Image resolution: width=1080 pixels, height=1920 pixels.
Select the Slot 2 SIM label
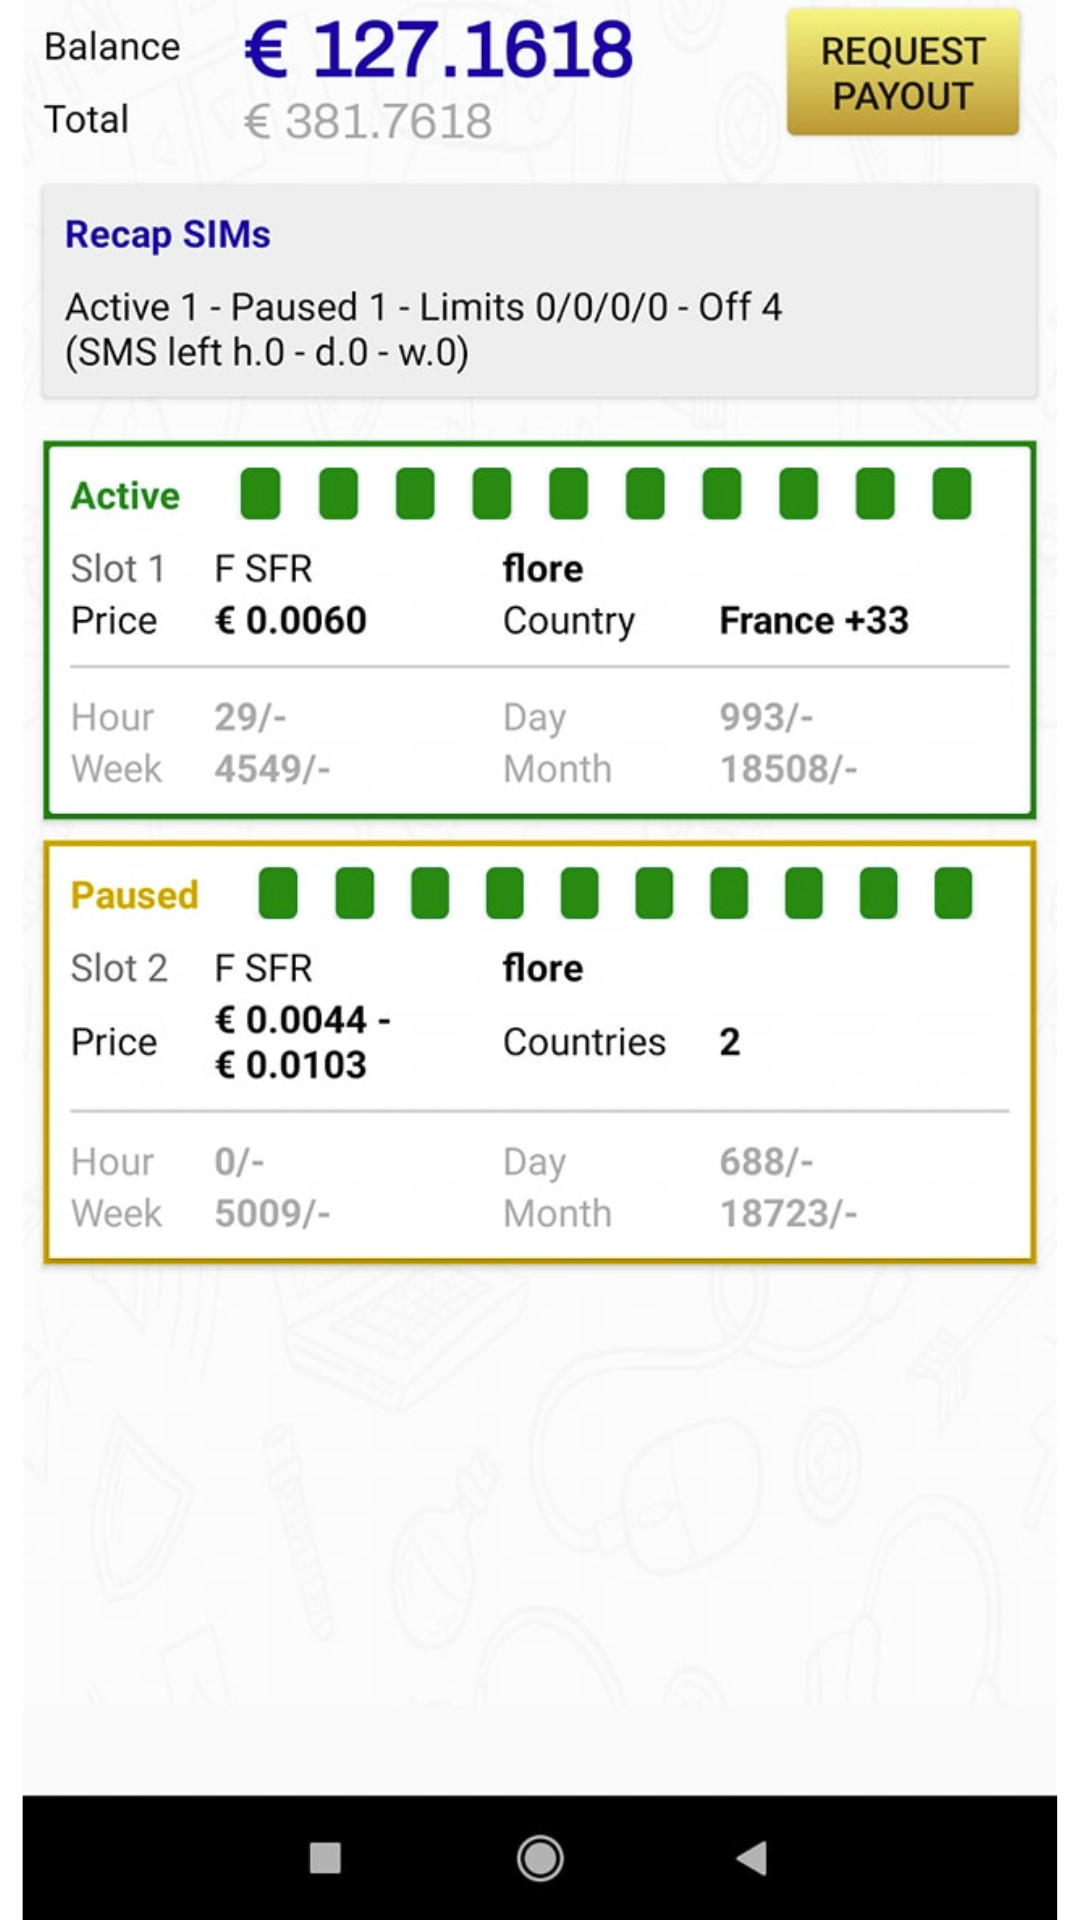point(119,968)
